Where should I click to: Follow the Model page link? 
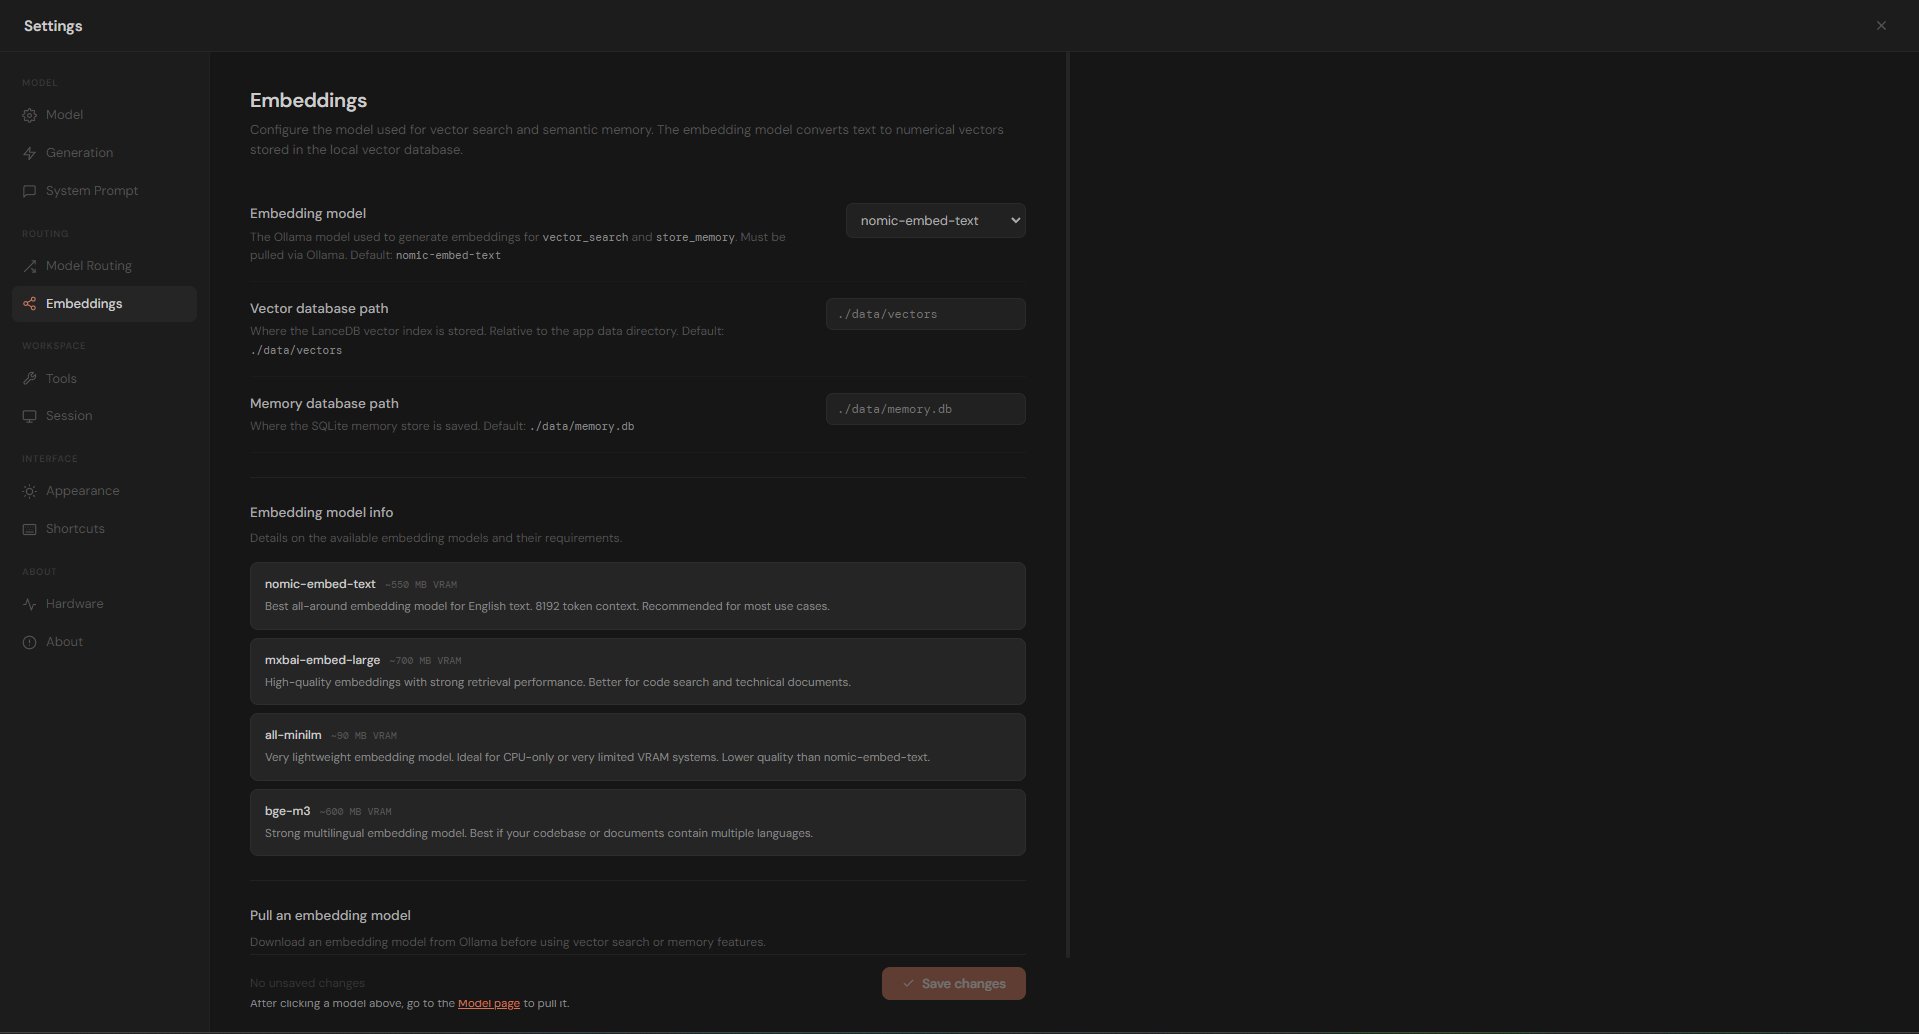(488, 1003)
